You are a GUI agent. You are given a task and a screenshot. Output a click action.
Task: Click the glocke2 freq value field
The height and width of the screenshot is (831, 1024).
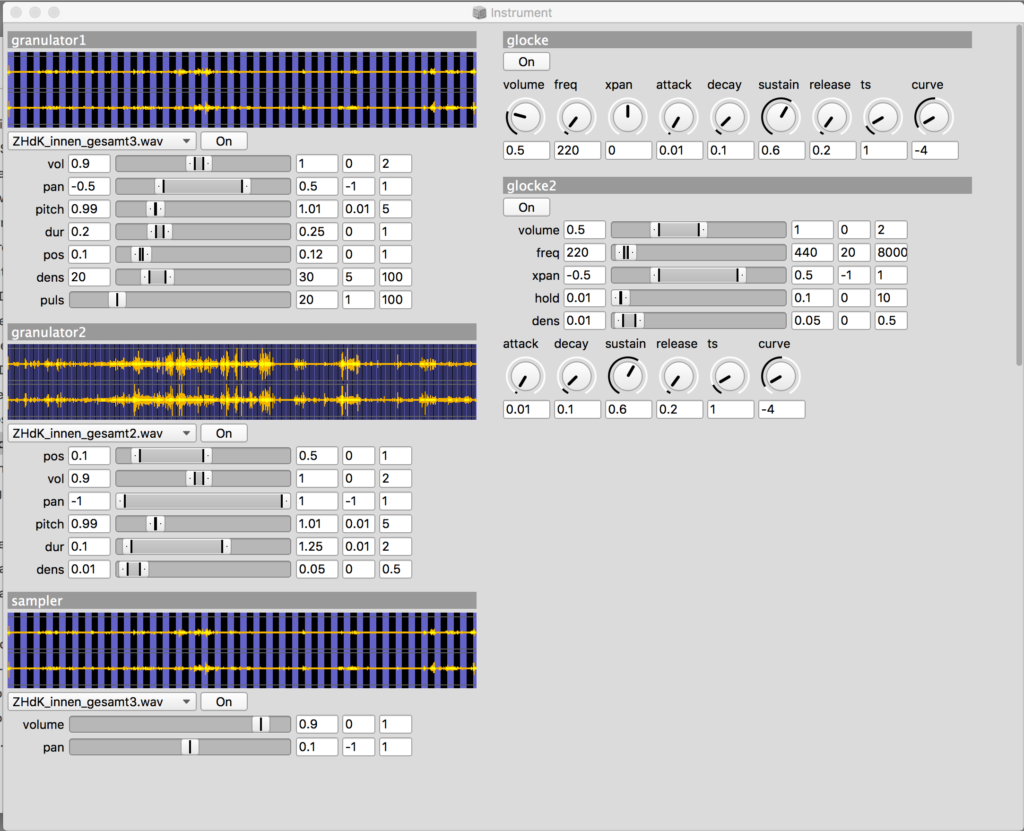pyautogui.click(x=584, y=252)
